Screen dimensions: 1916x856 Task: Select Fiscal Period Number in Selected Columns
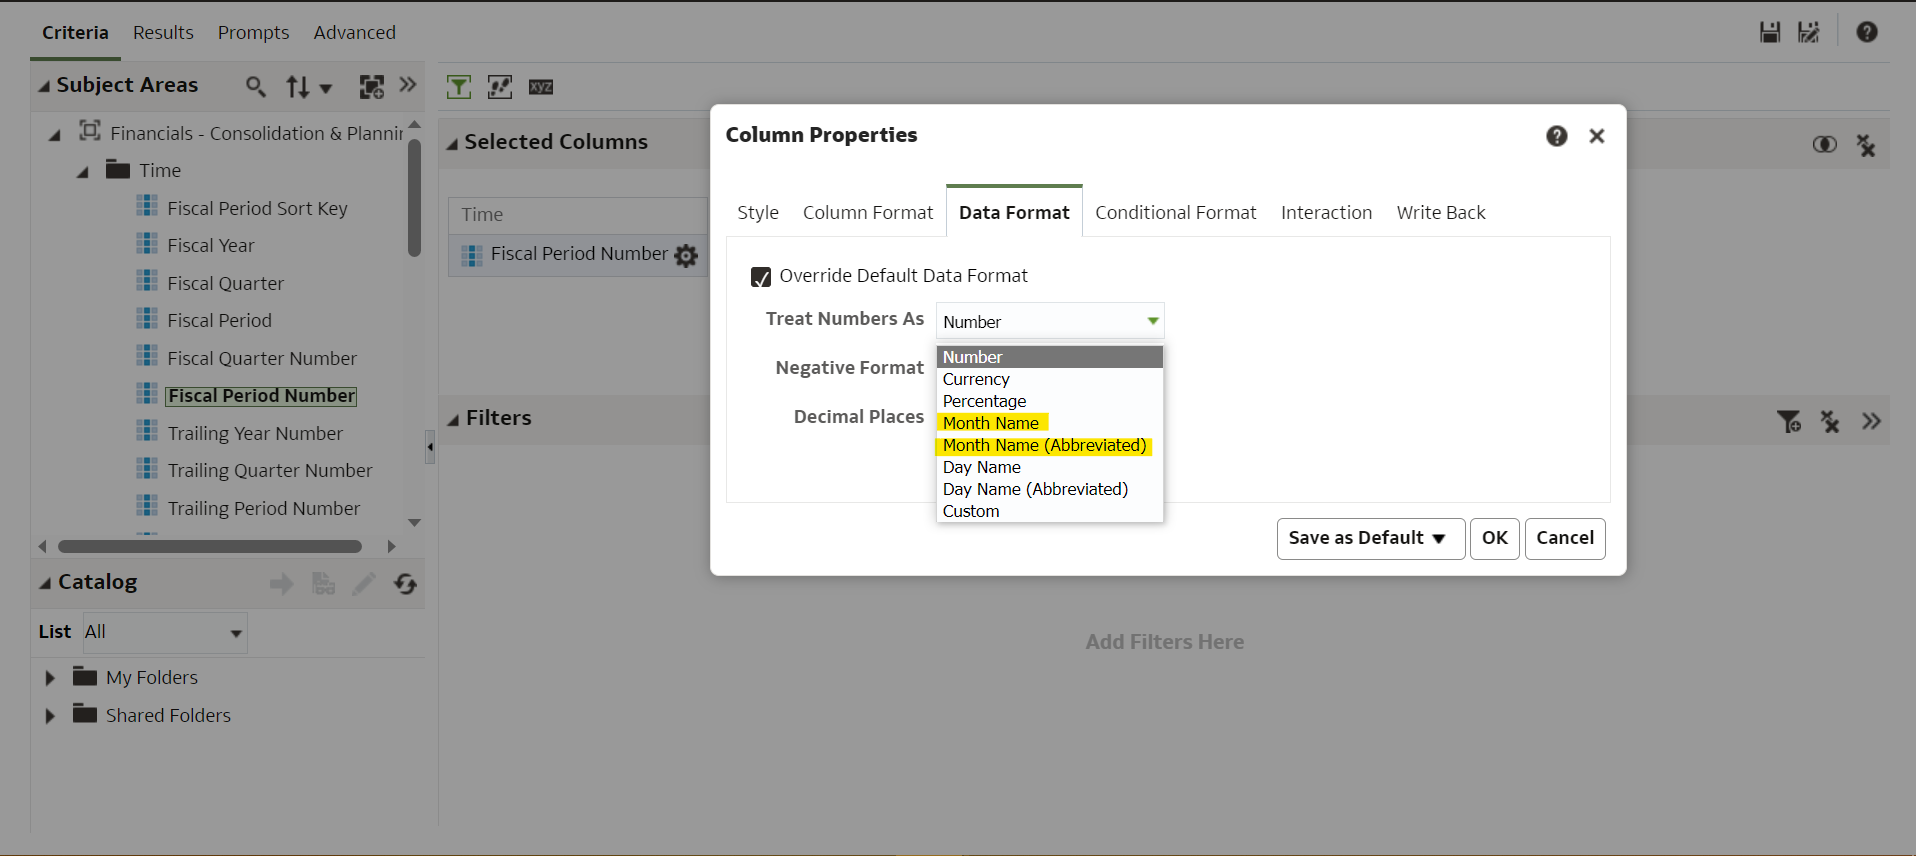coord(579,255)
